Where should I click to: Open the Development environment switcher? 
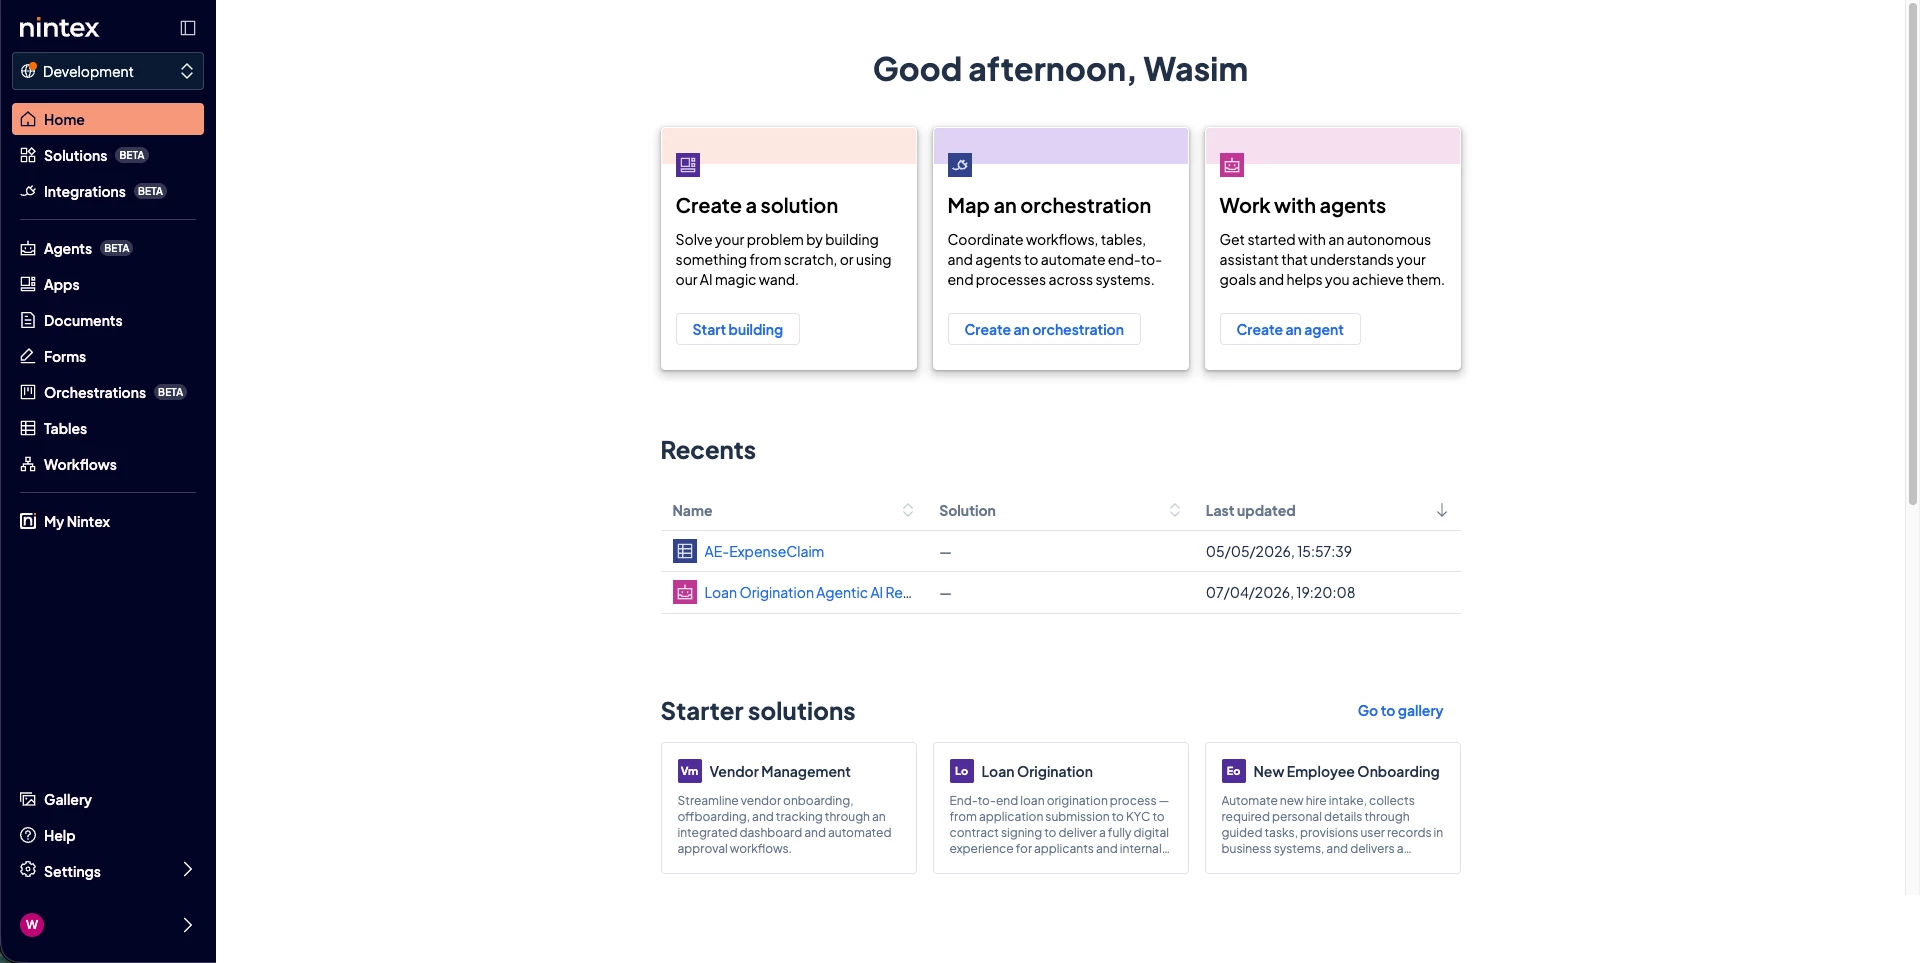[x=108, y=71]
